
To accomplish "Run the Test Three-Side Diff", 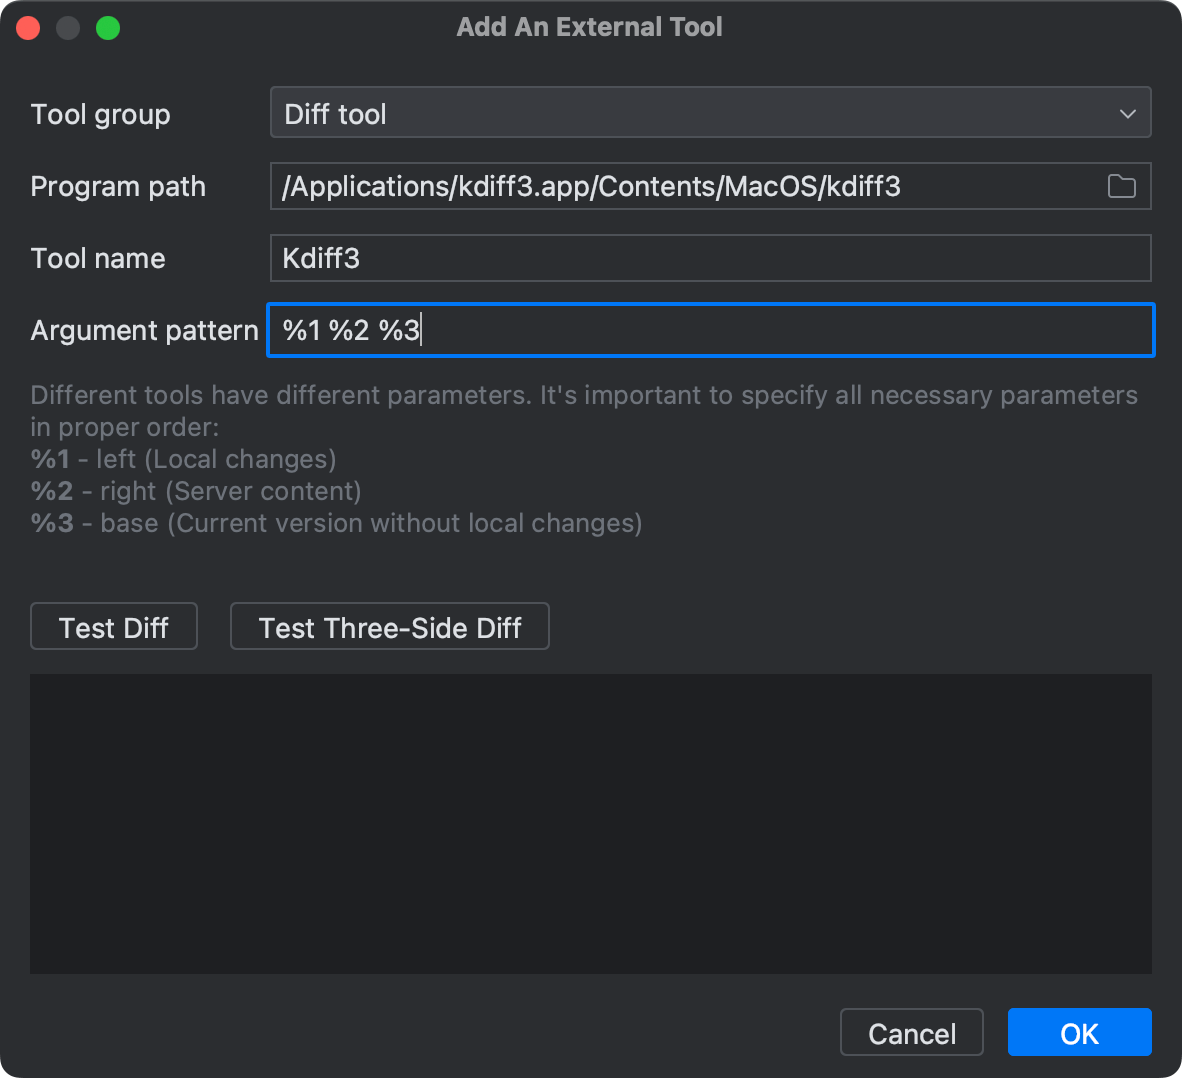I will coord(389,627).
